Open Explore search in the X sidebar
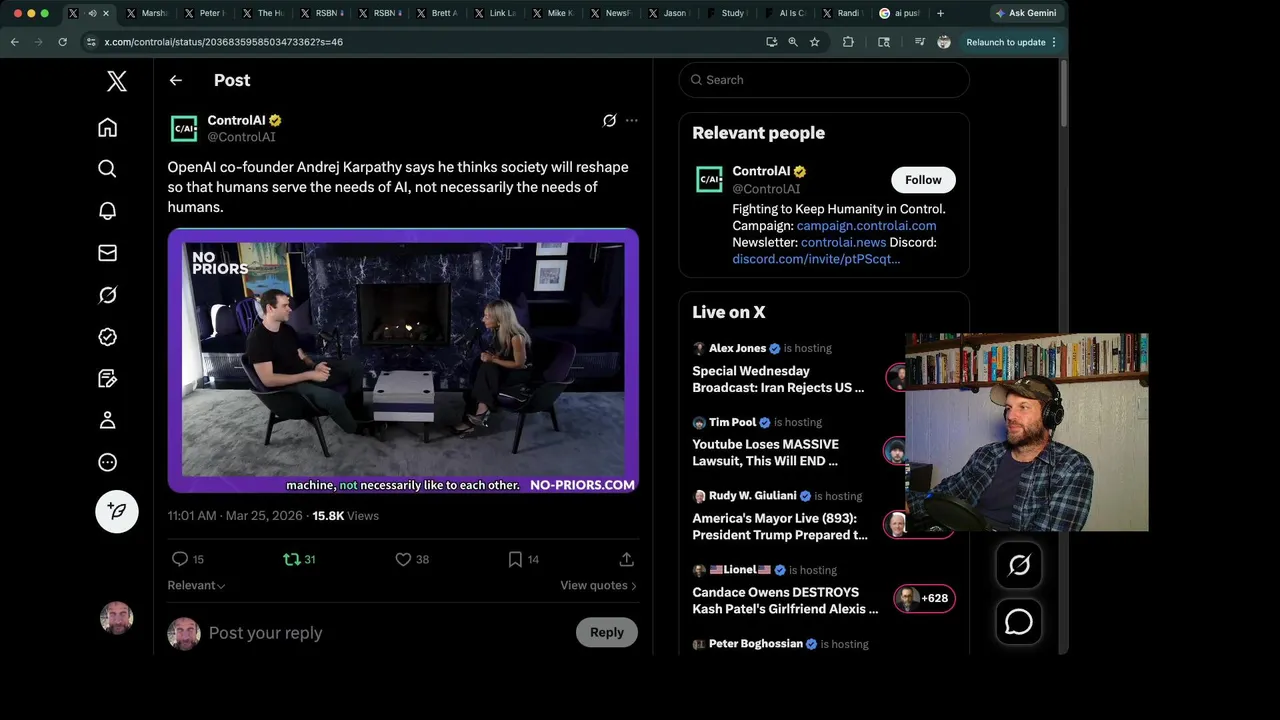The height and width of the screenshot is (720, 1280). pos(107,169)
